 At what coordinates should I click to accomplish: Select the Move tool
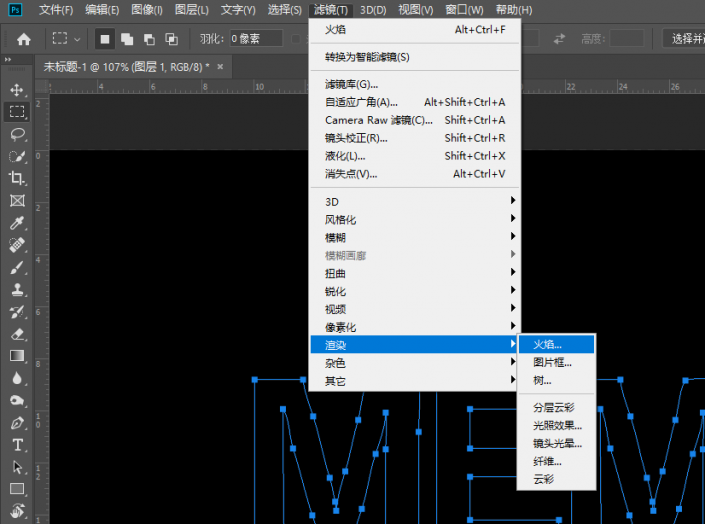tap(17, 90)
